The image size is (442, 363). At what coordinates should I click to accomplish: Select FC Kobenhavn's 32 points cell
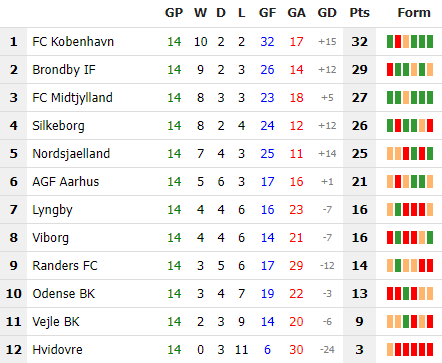pyautogui.click(x=359, y=42)
